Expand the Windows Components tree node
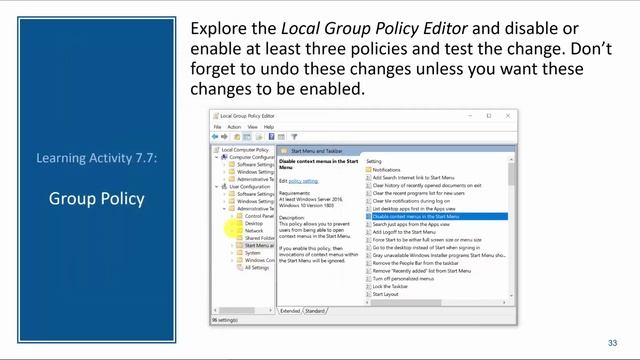The image size is (640, 360). pyautogui.click(x=233, y=260)
